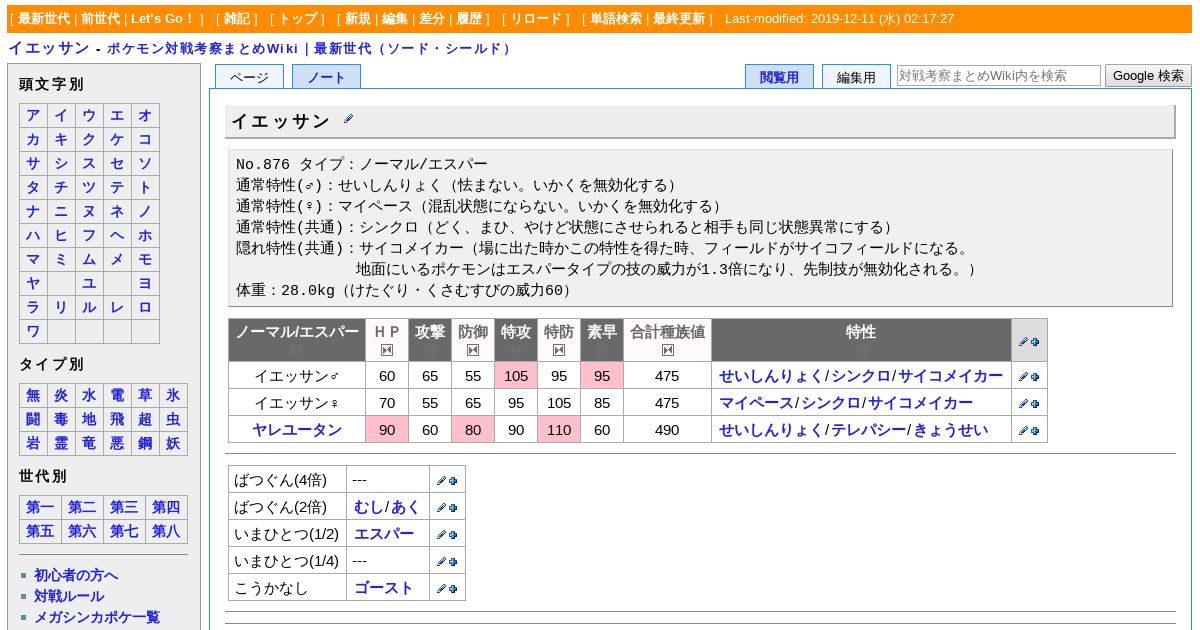
Task: Select ワ in 頭文字別 index
Action: tap(33, 331)
